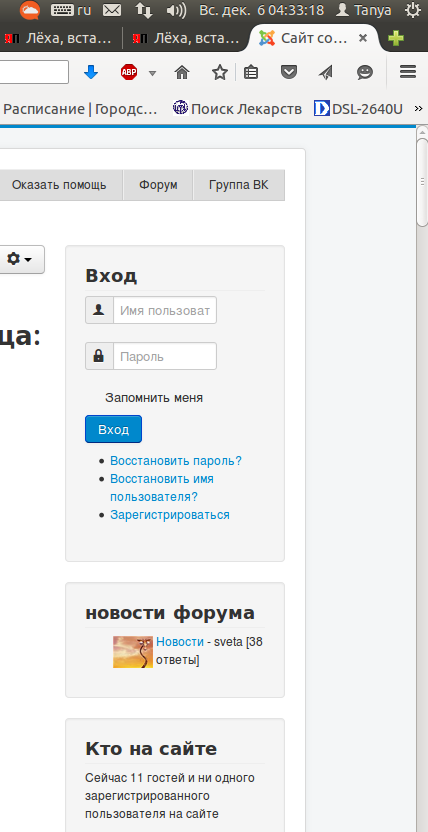Follow 'Восстановить имя пользователя?' link
The width and height of the screenshot is (428, 832).
click(162, 488)
